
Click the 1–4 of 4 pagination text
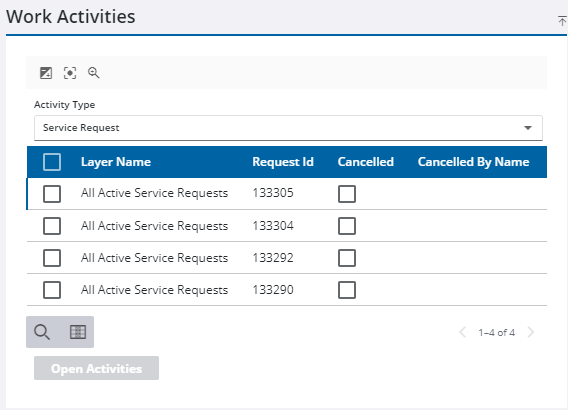pos(496,332)
